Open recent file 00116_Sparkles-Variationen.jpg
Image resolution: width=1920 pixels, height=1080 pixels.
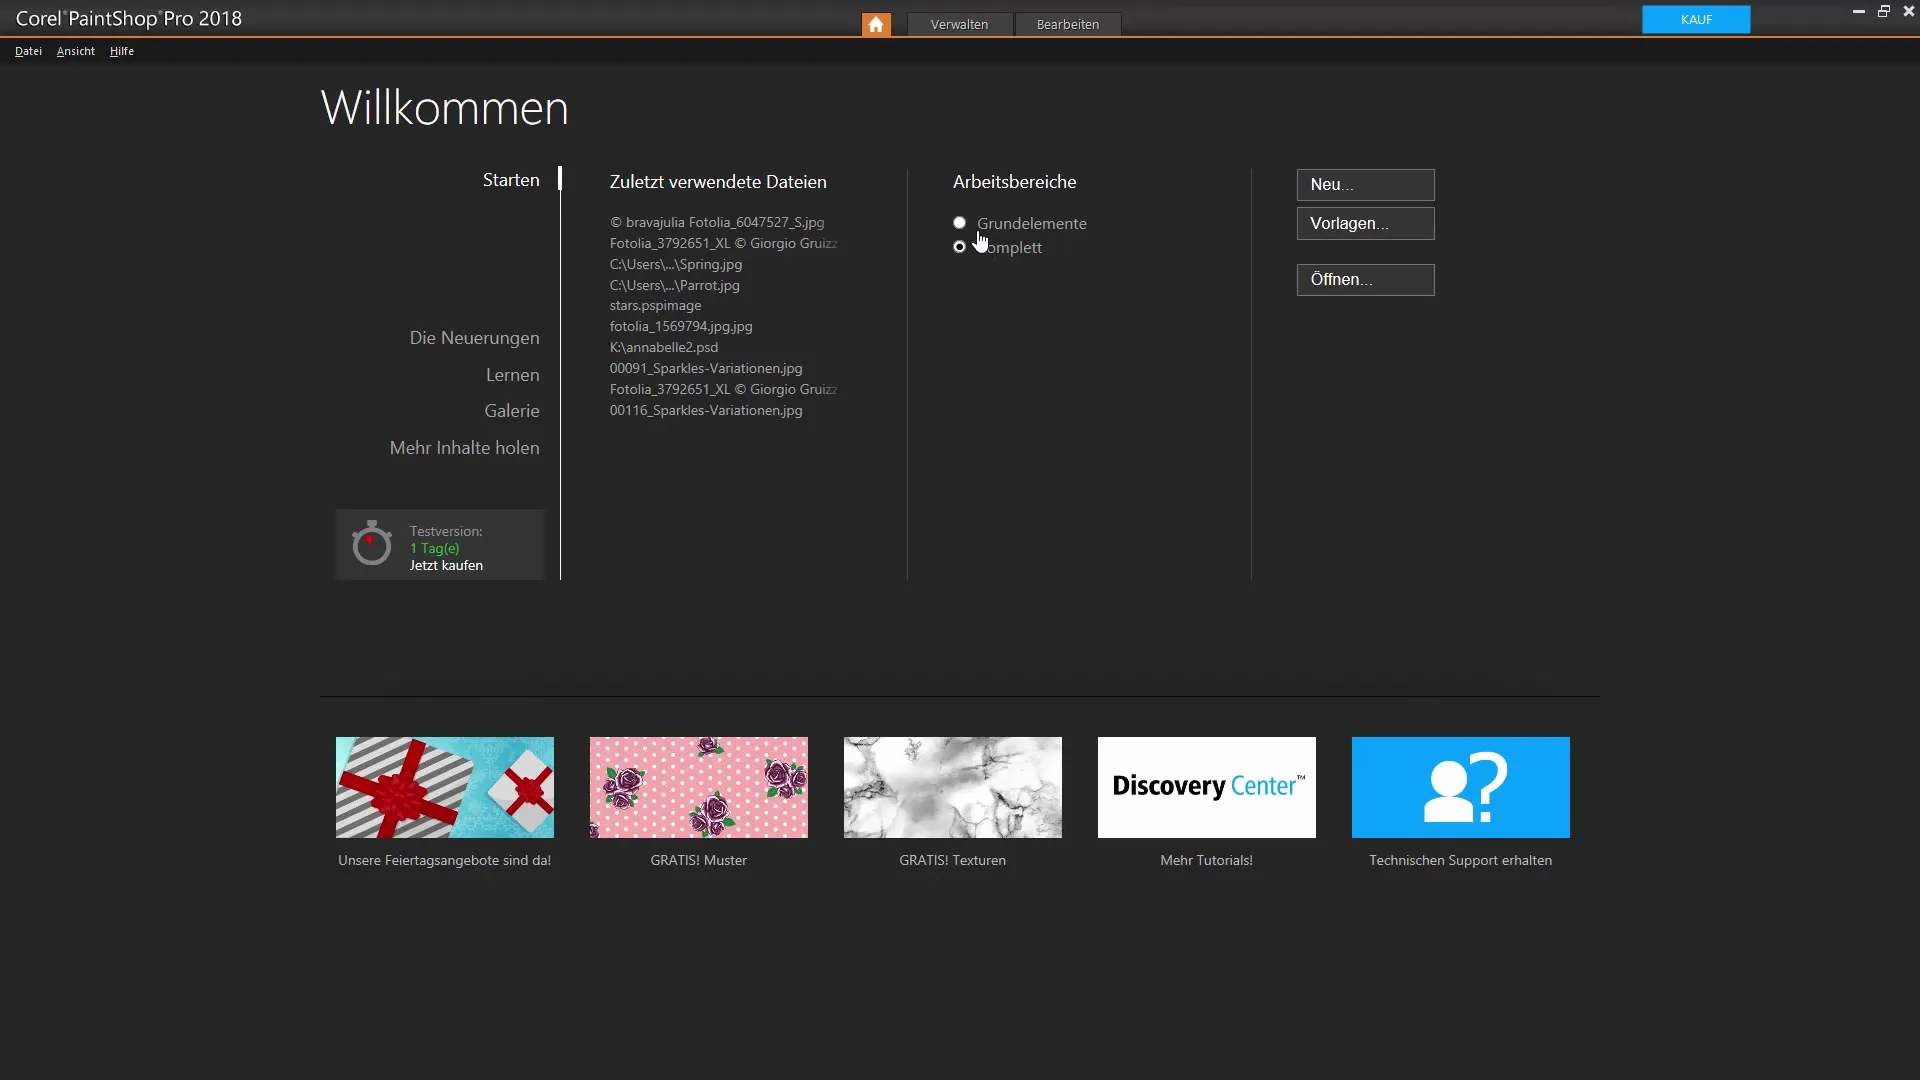click(706, 411)
